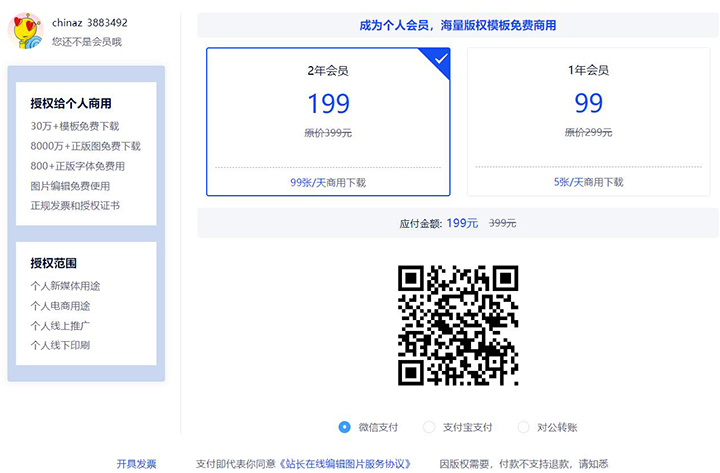This screenshot has height=473, width=720.
Task: Click 99张/天商用下载 text
Action: pos(328,183)
